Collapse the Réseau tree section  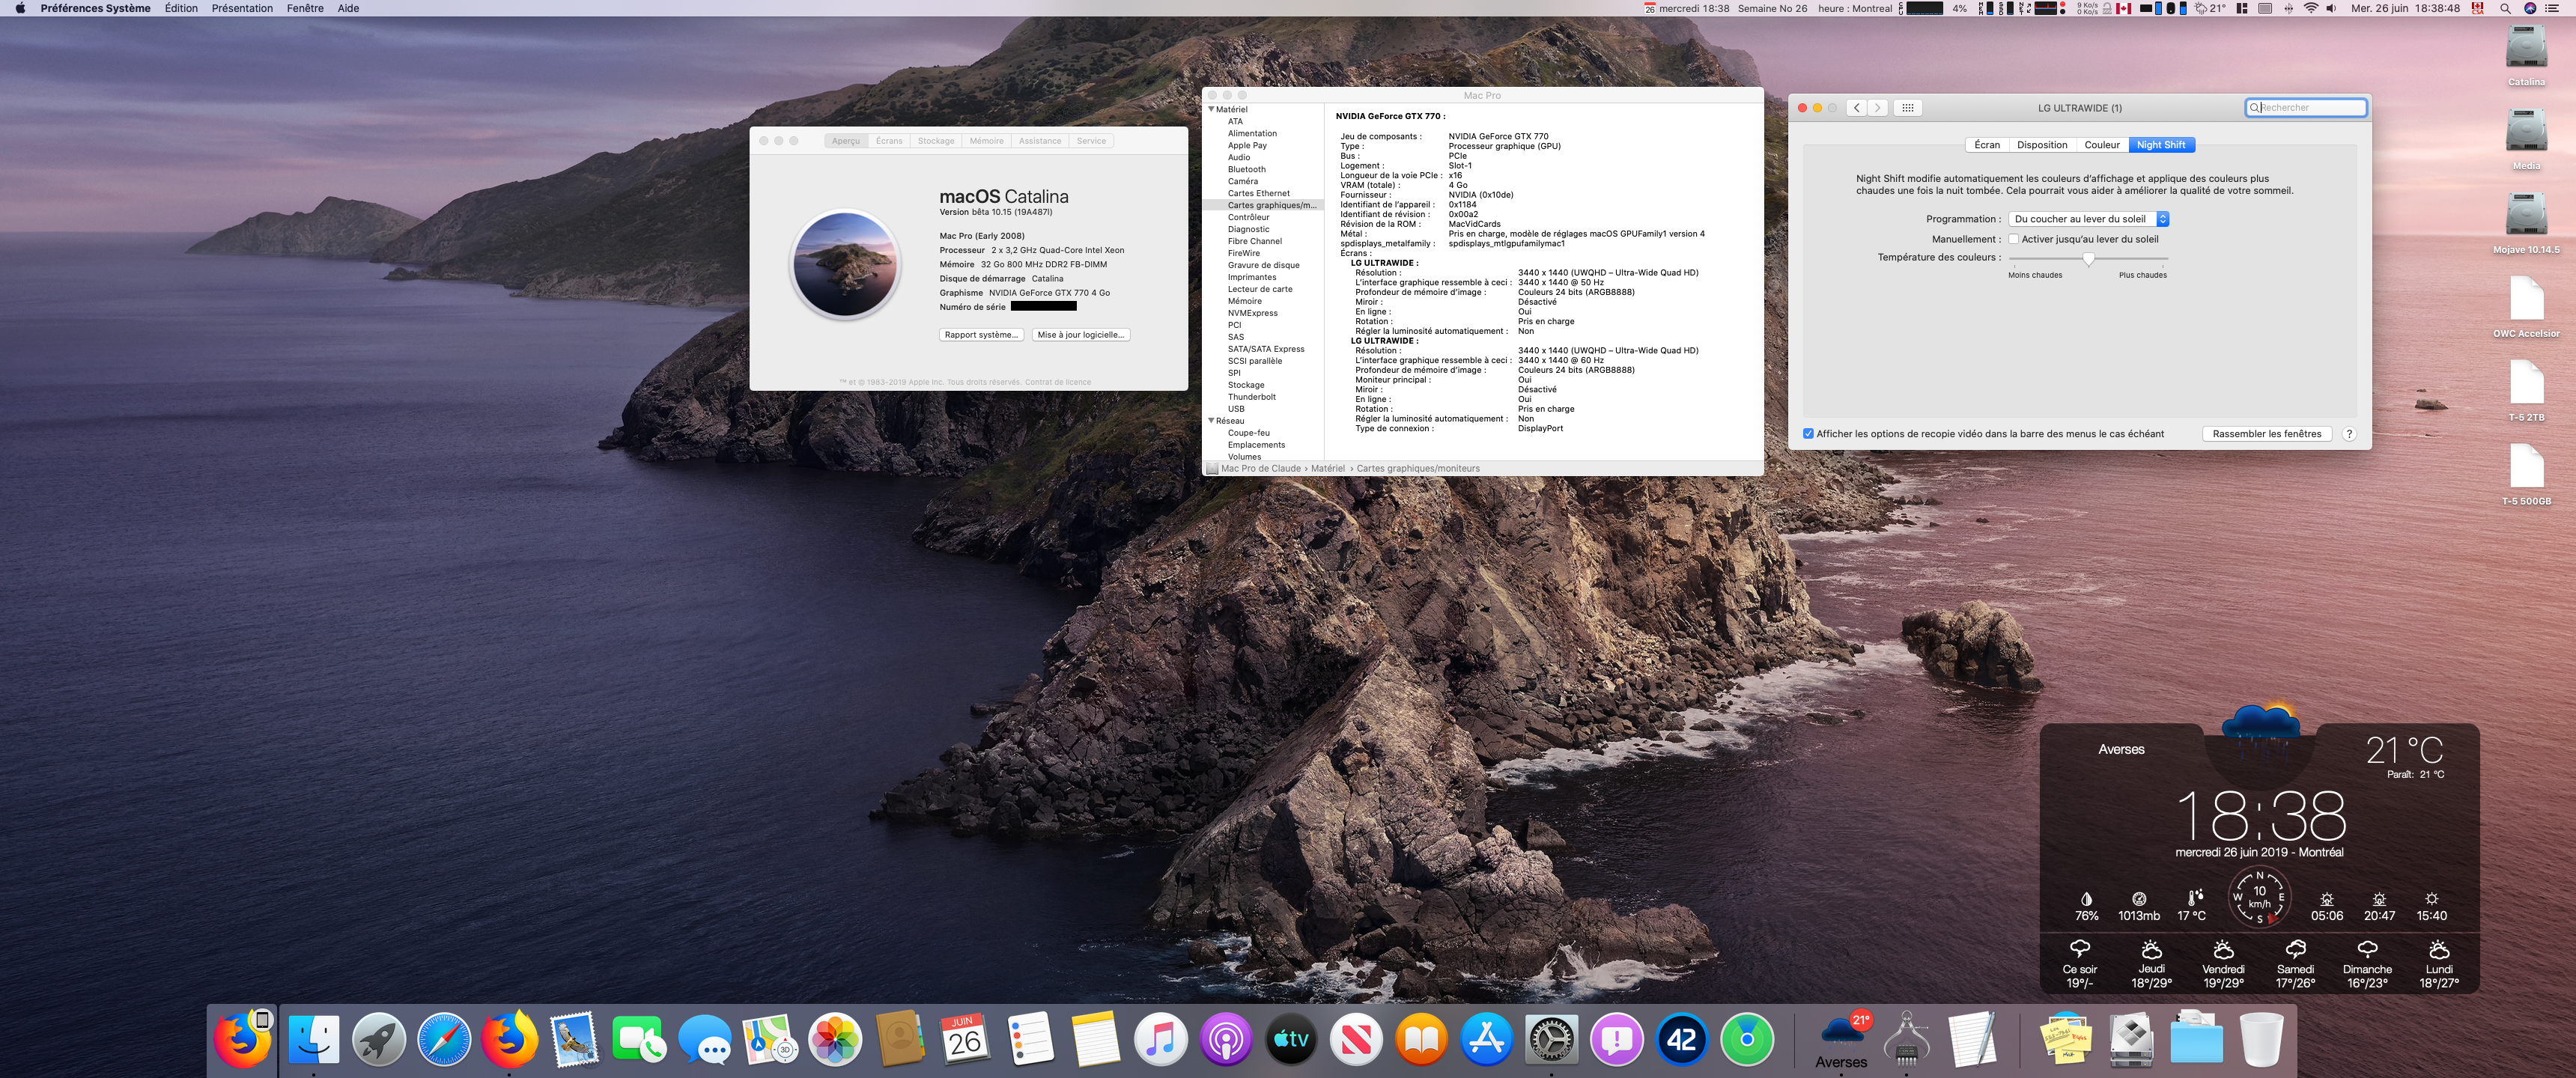click(1211, 421)
